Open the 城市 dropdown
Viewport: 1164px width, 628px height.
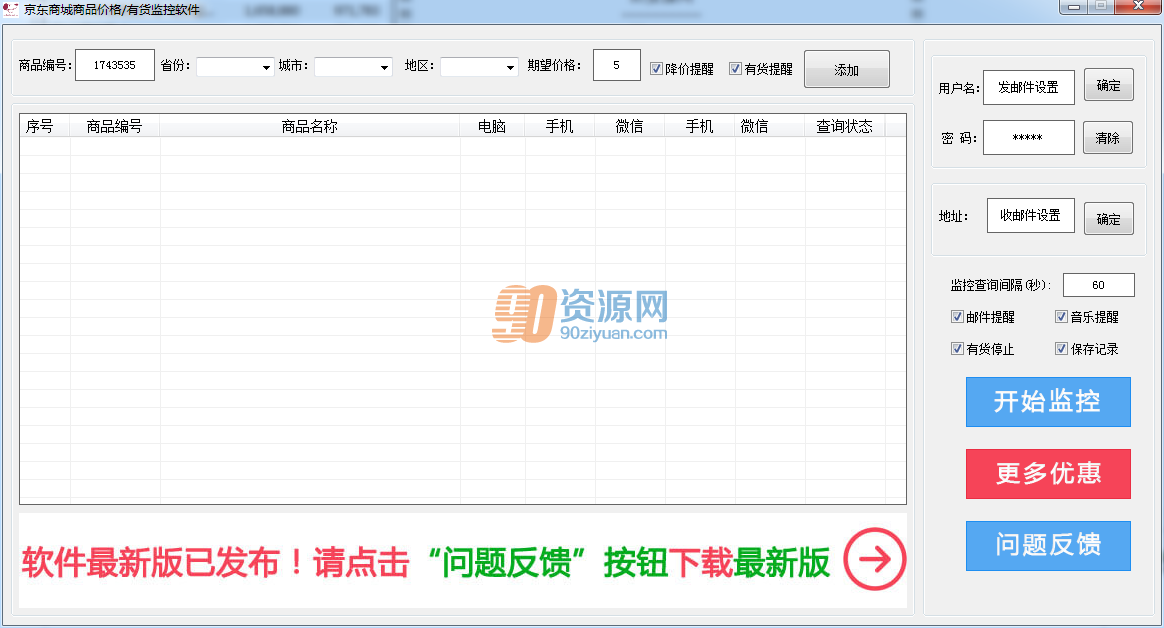[x=353, y=67]
